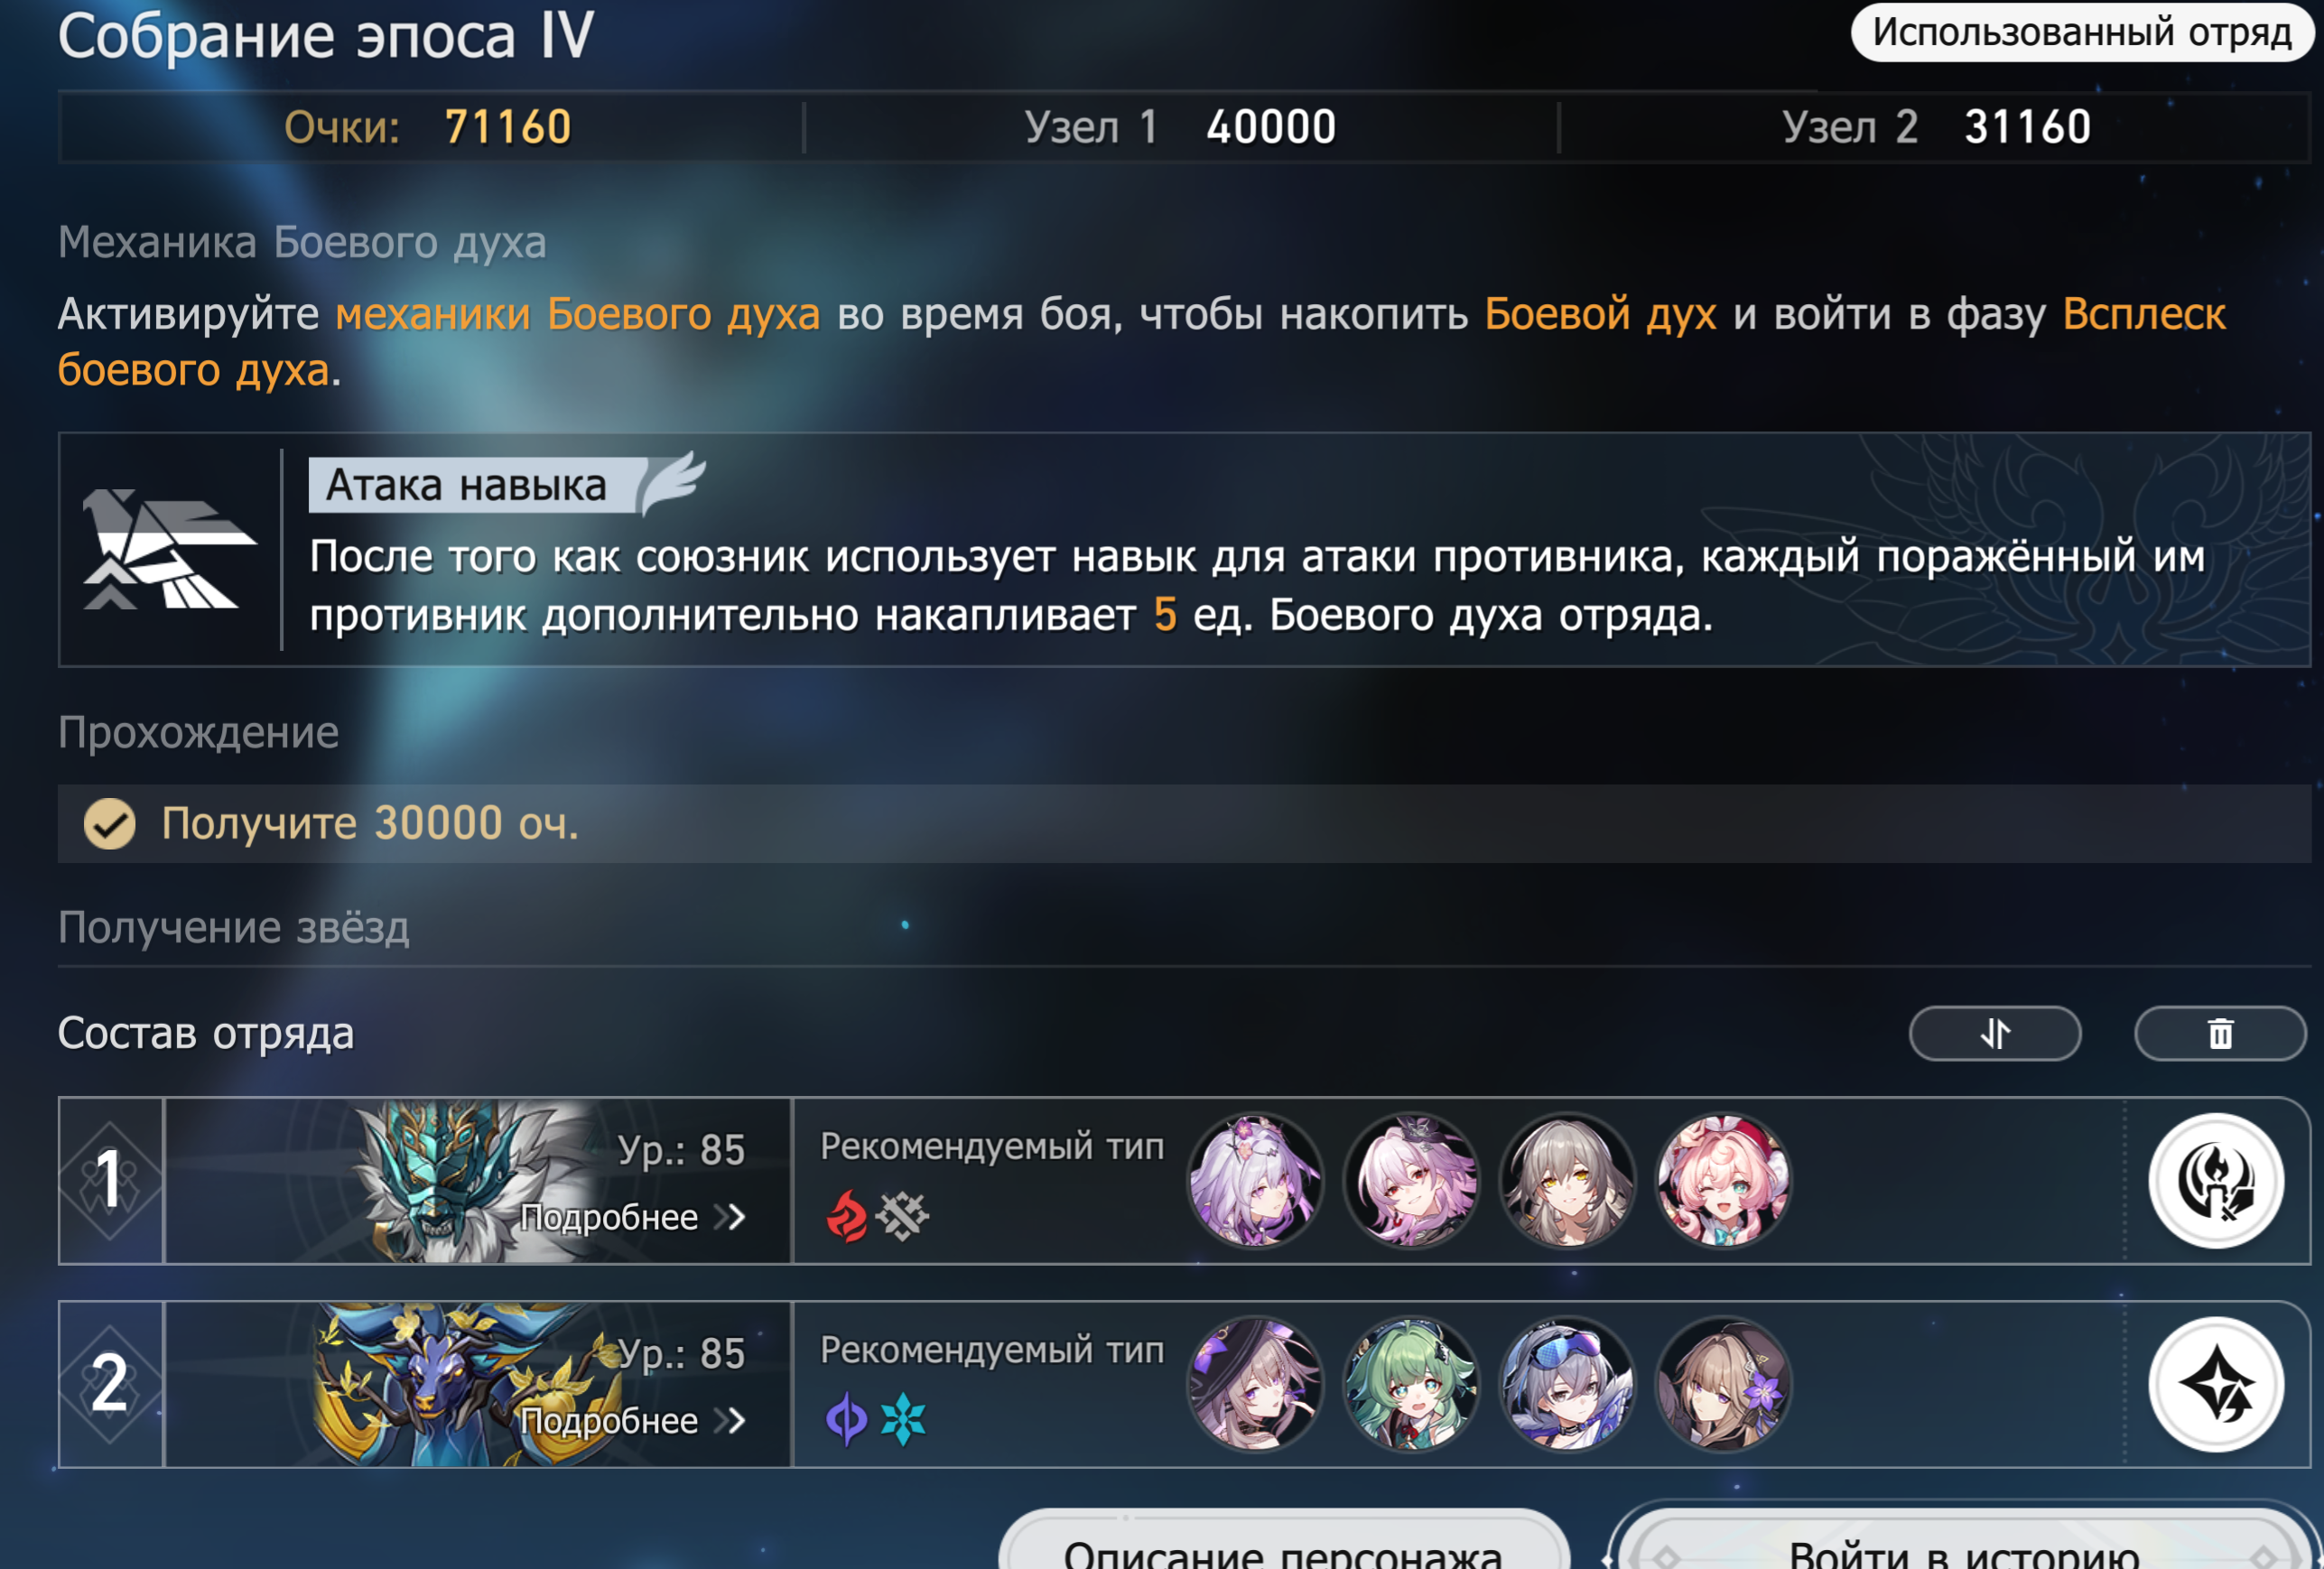Select the pink-haired character portrait in squad 1

point(1724,1181)
